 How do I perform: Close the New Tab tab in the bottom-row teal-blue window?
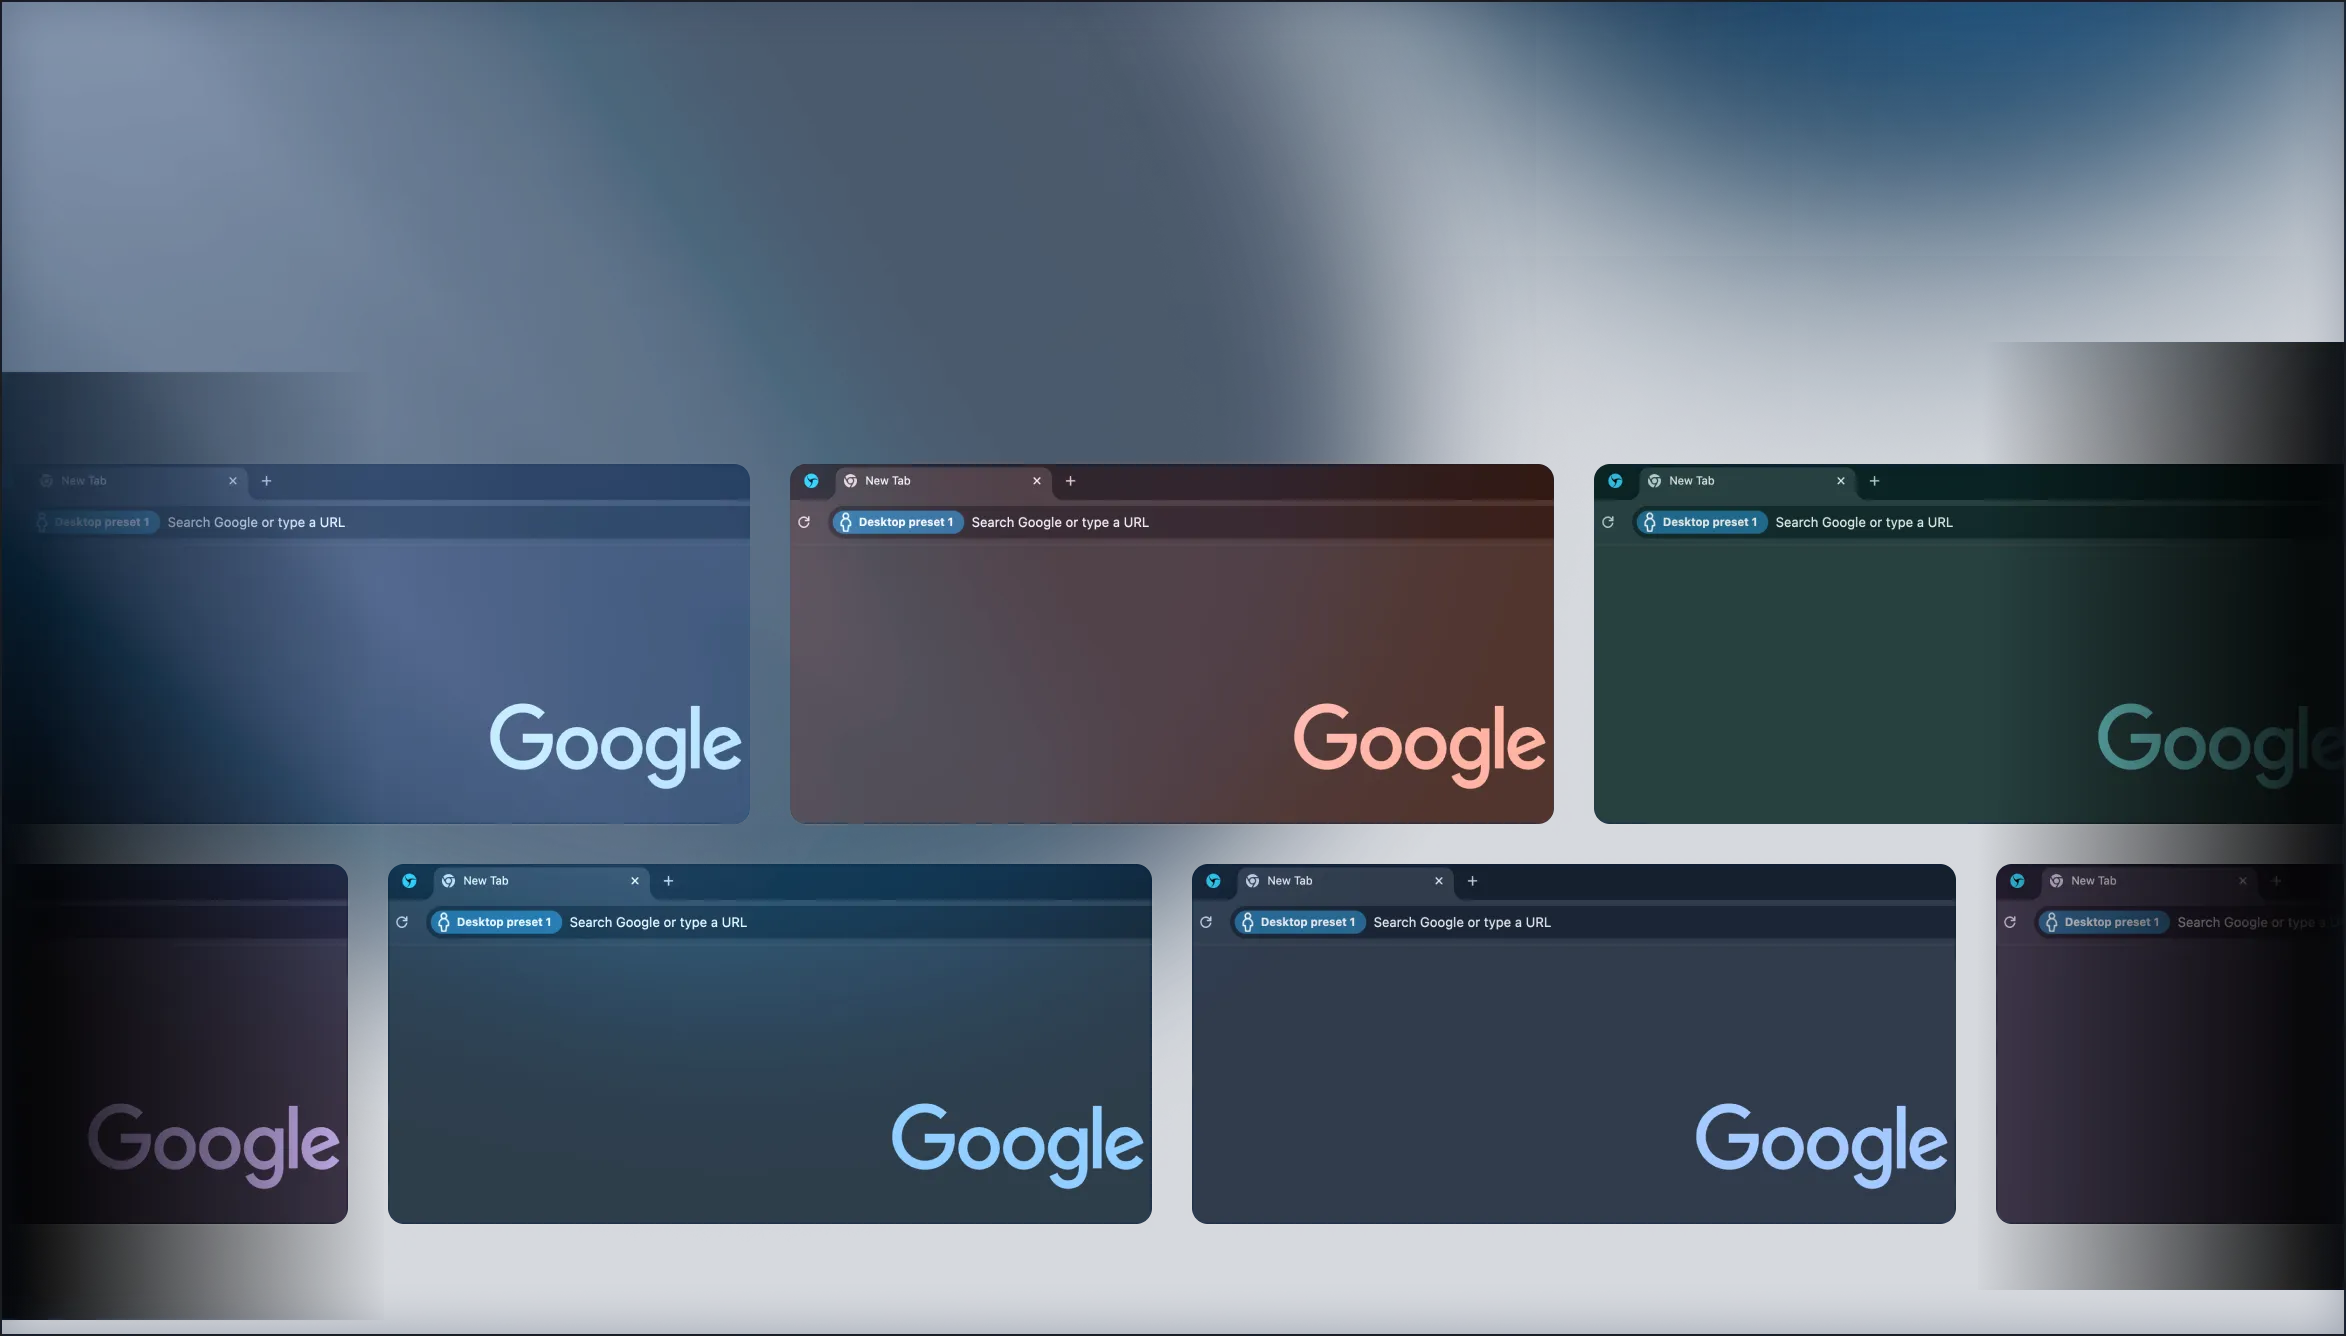[635, 881]
